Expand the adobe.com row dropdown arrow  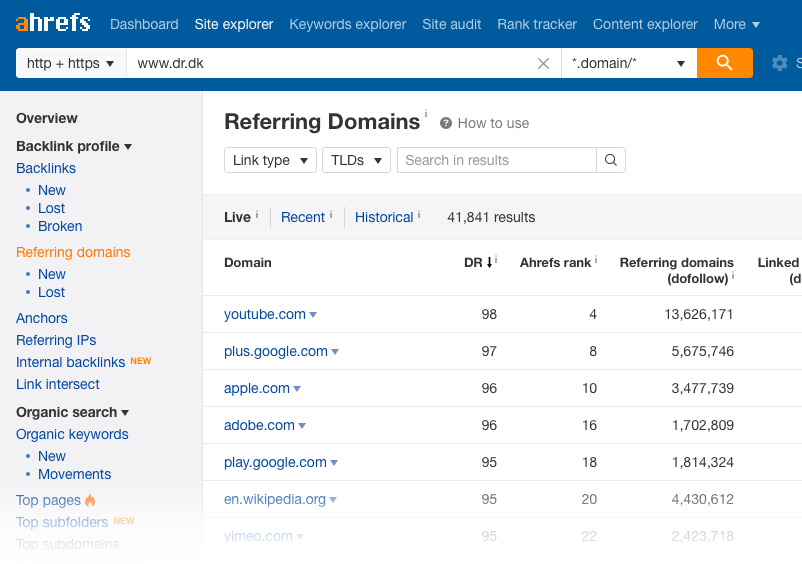(302, 425)
